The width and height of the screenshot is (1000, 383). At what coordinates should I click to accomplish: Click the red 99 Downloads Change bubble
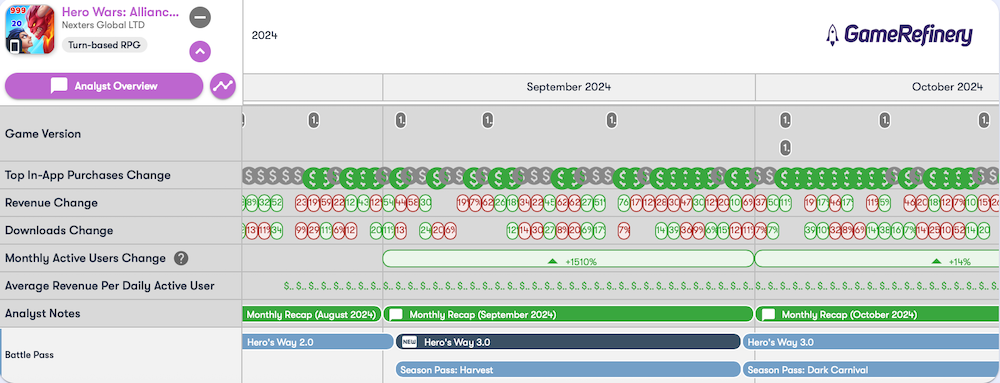pyautogui.click(x=301, y=231)
